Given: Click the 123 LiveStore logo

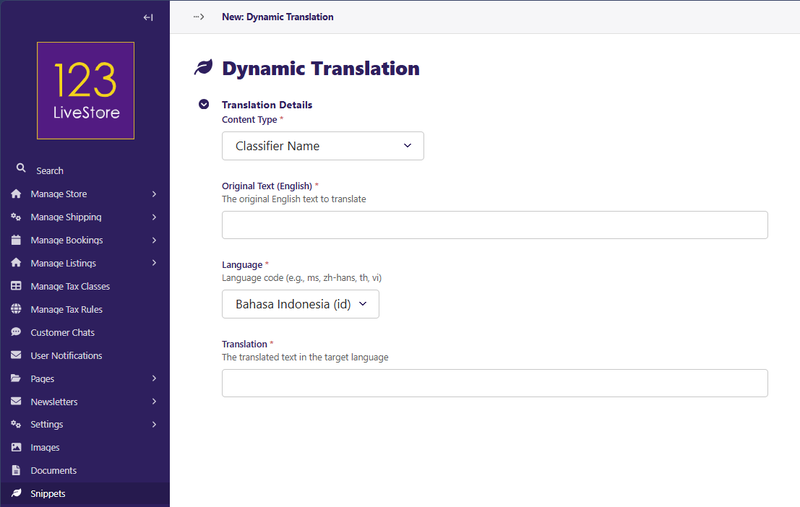Looking at the screenshot, I should click(x=86, y=91).
